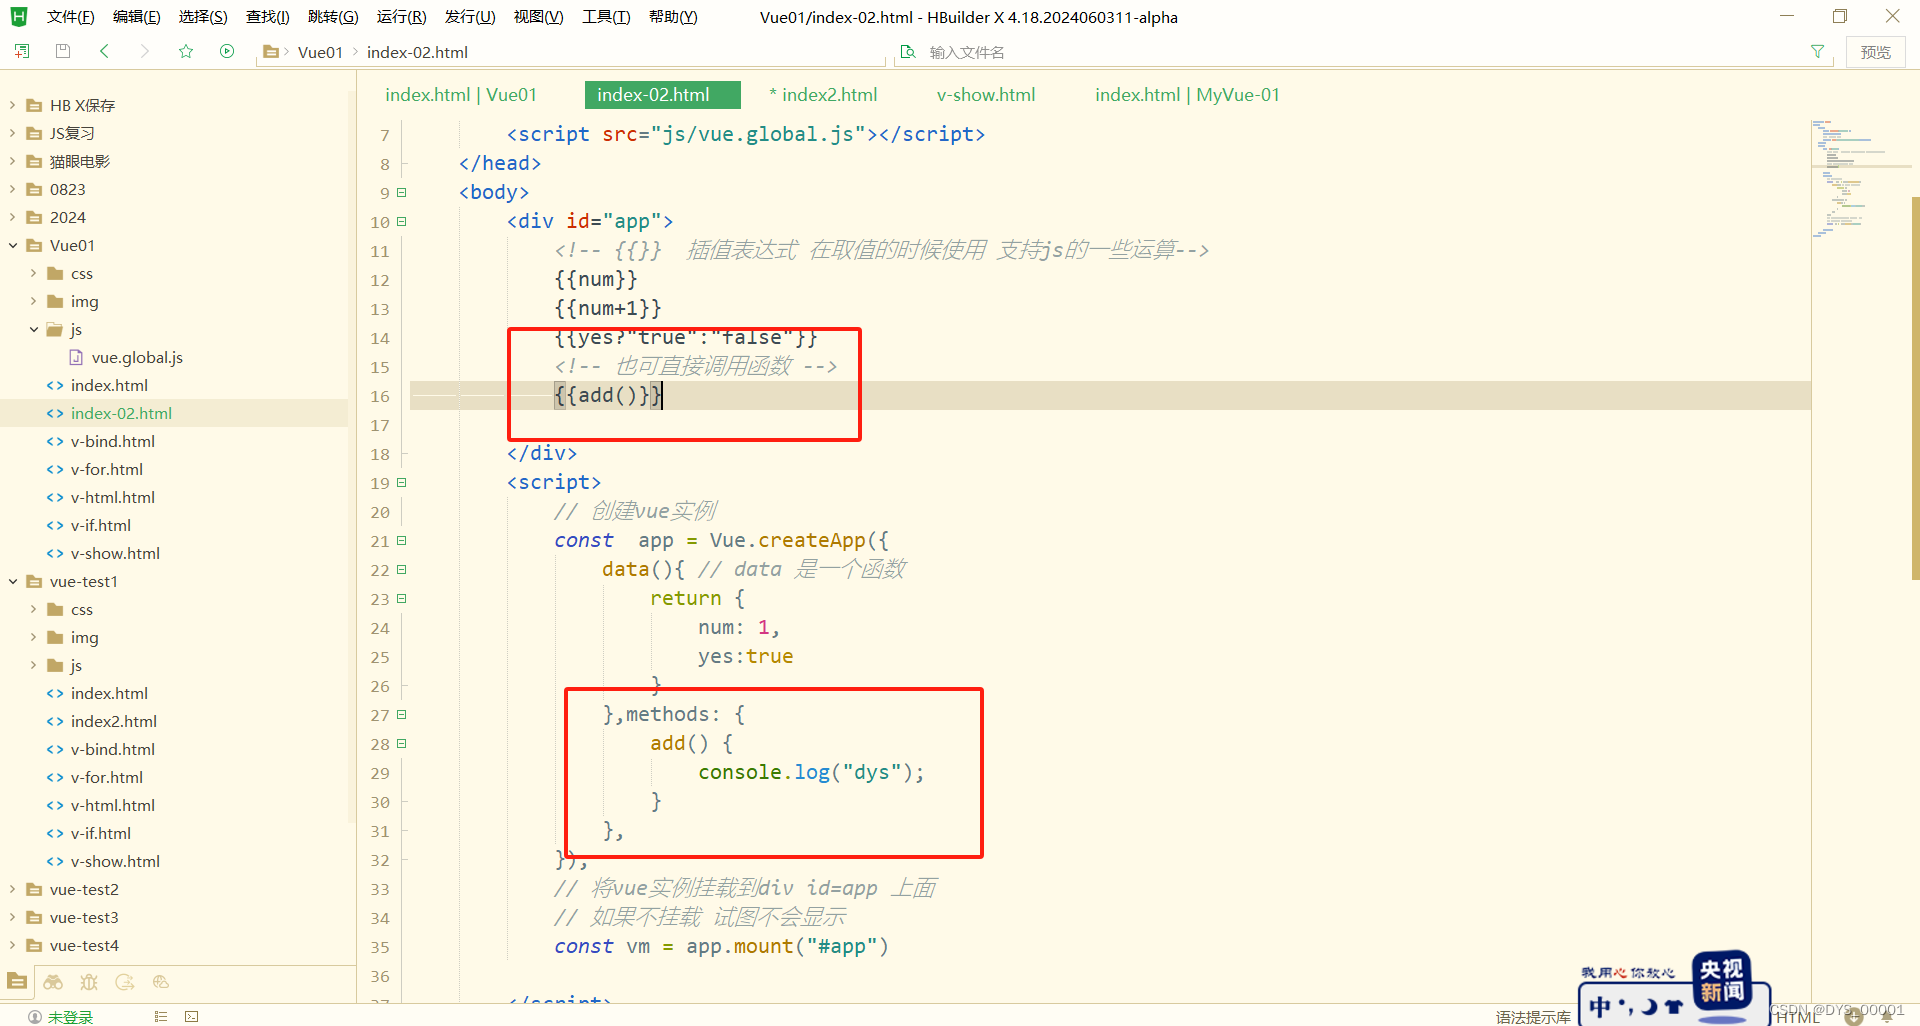Image resolution: width=1920 pixels, height=1026 pixels.
Task: Click the Chinese input mode indicator
Action: [x=1600, y=1006]
